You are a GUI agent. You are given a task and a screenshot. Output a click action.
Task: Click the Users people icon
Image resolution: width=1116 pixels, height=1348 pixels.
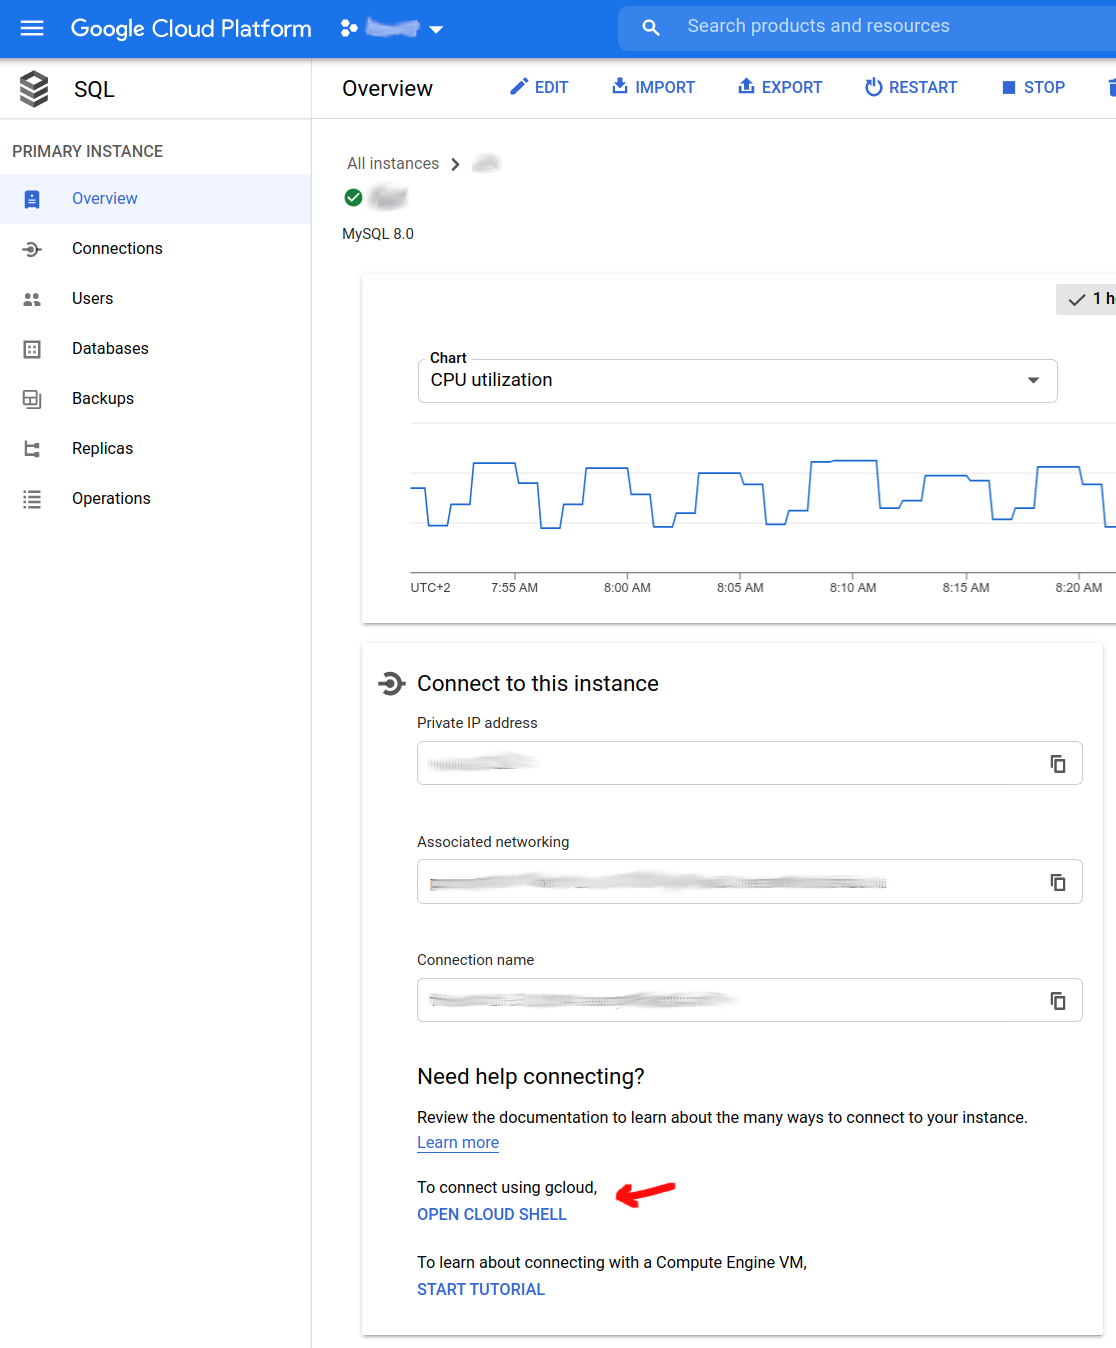[32, 299]
